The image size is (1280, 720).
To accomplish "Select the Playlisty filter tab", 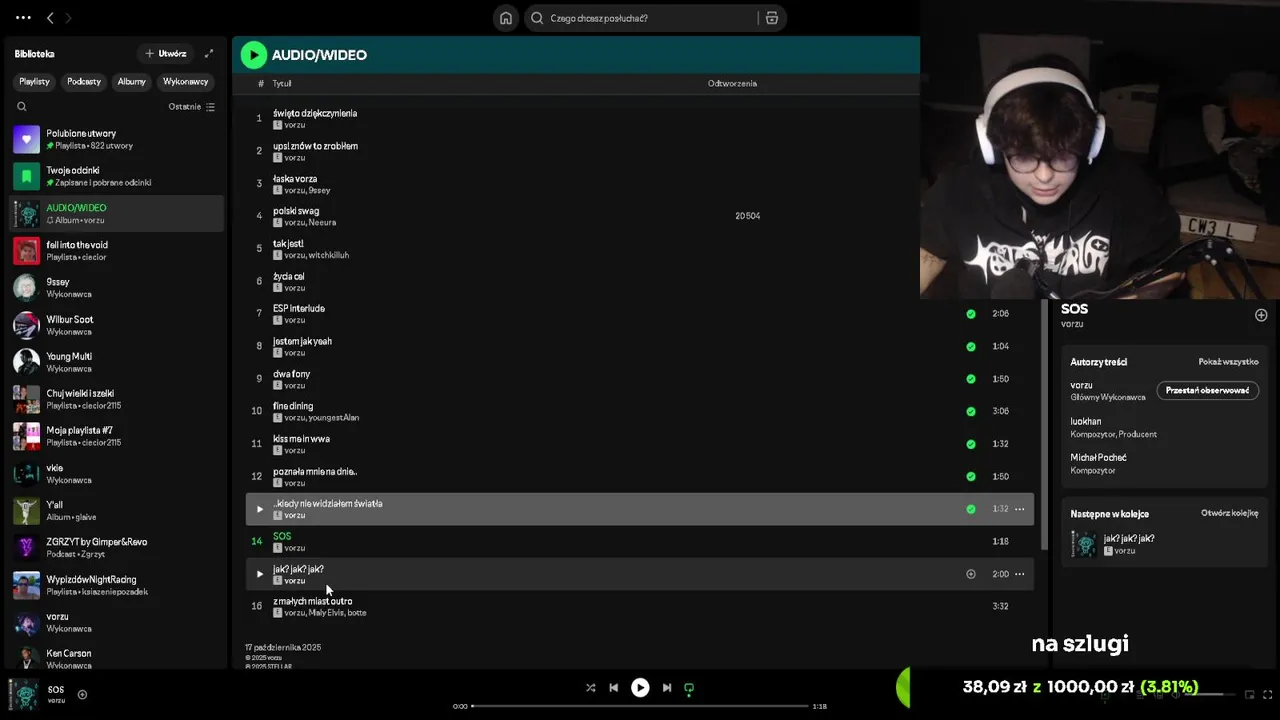I will [x=35, y=81].
